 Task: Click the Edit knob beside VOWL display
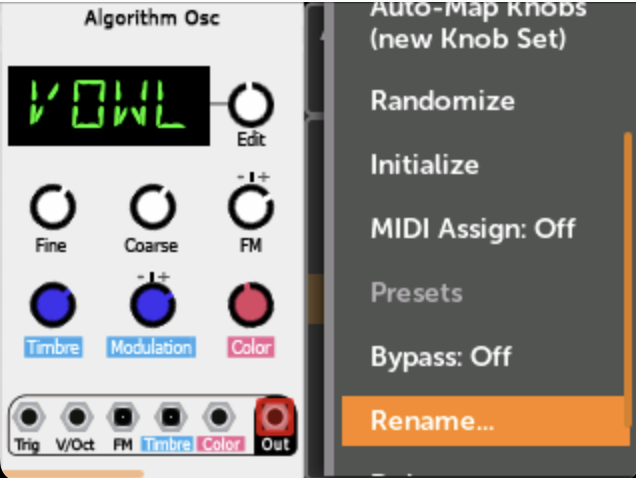coord(251,104)
